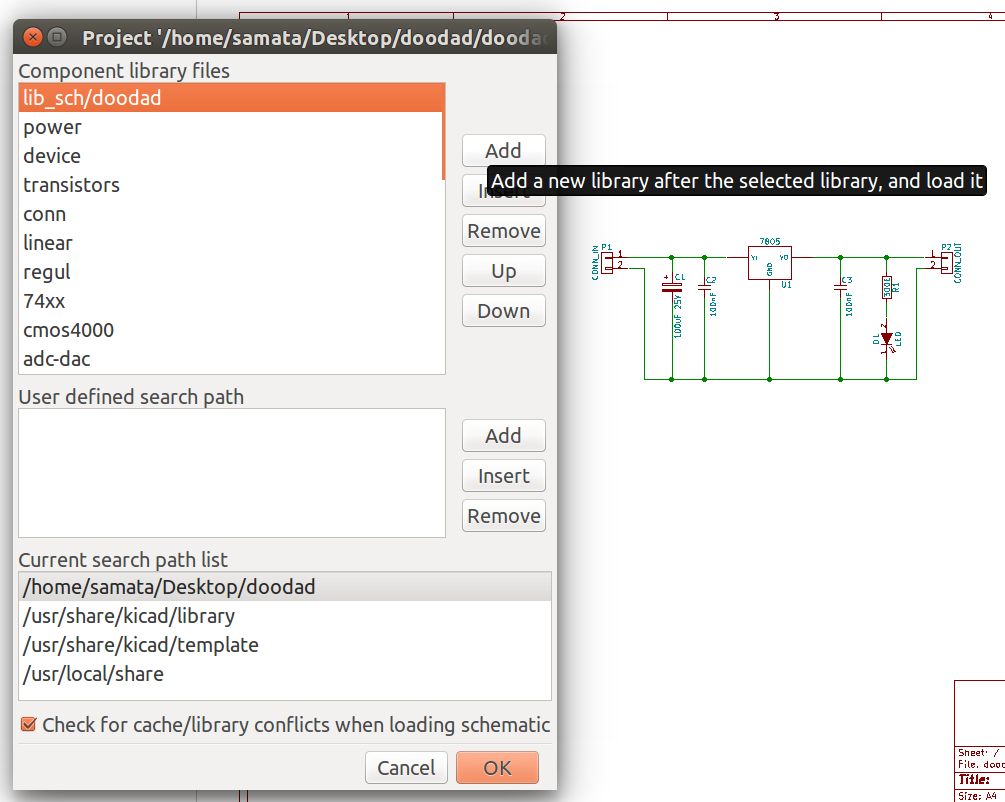Select the power library entry

click(52, 127)
